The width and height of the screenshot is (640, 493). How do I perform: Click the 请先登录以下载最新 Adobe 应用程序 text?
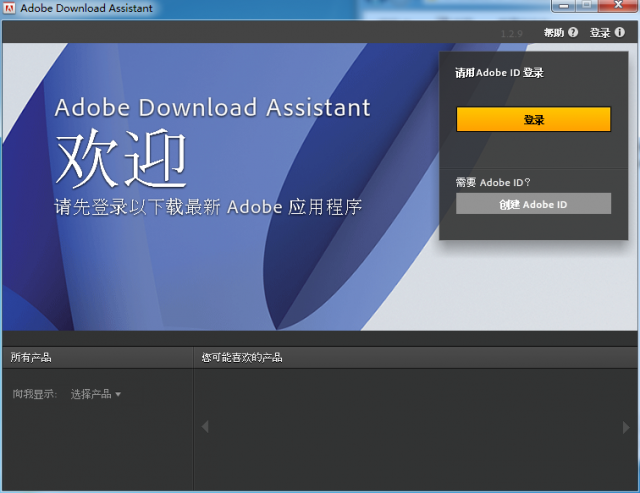tap(208, 207)
